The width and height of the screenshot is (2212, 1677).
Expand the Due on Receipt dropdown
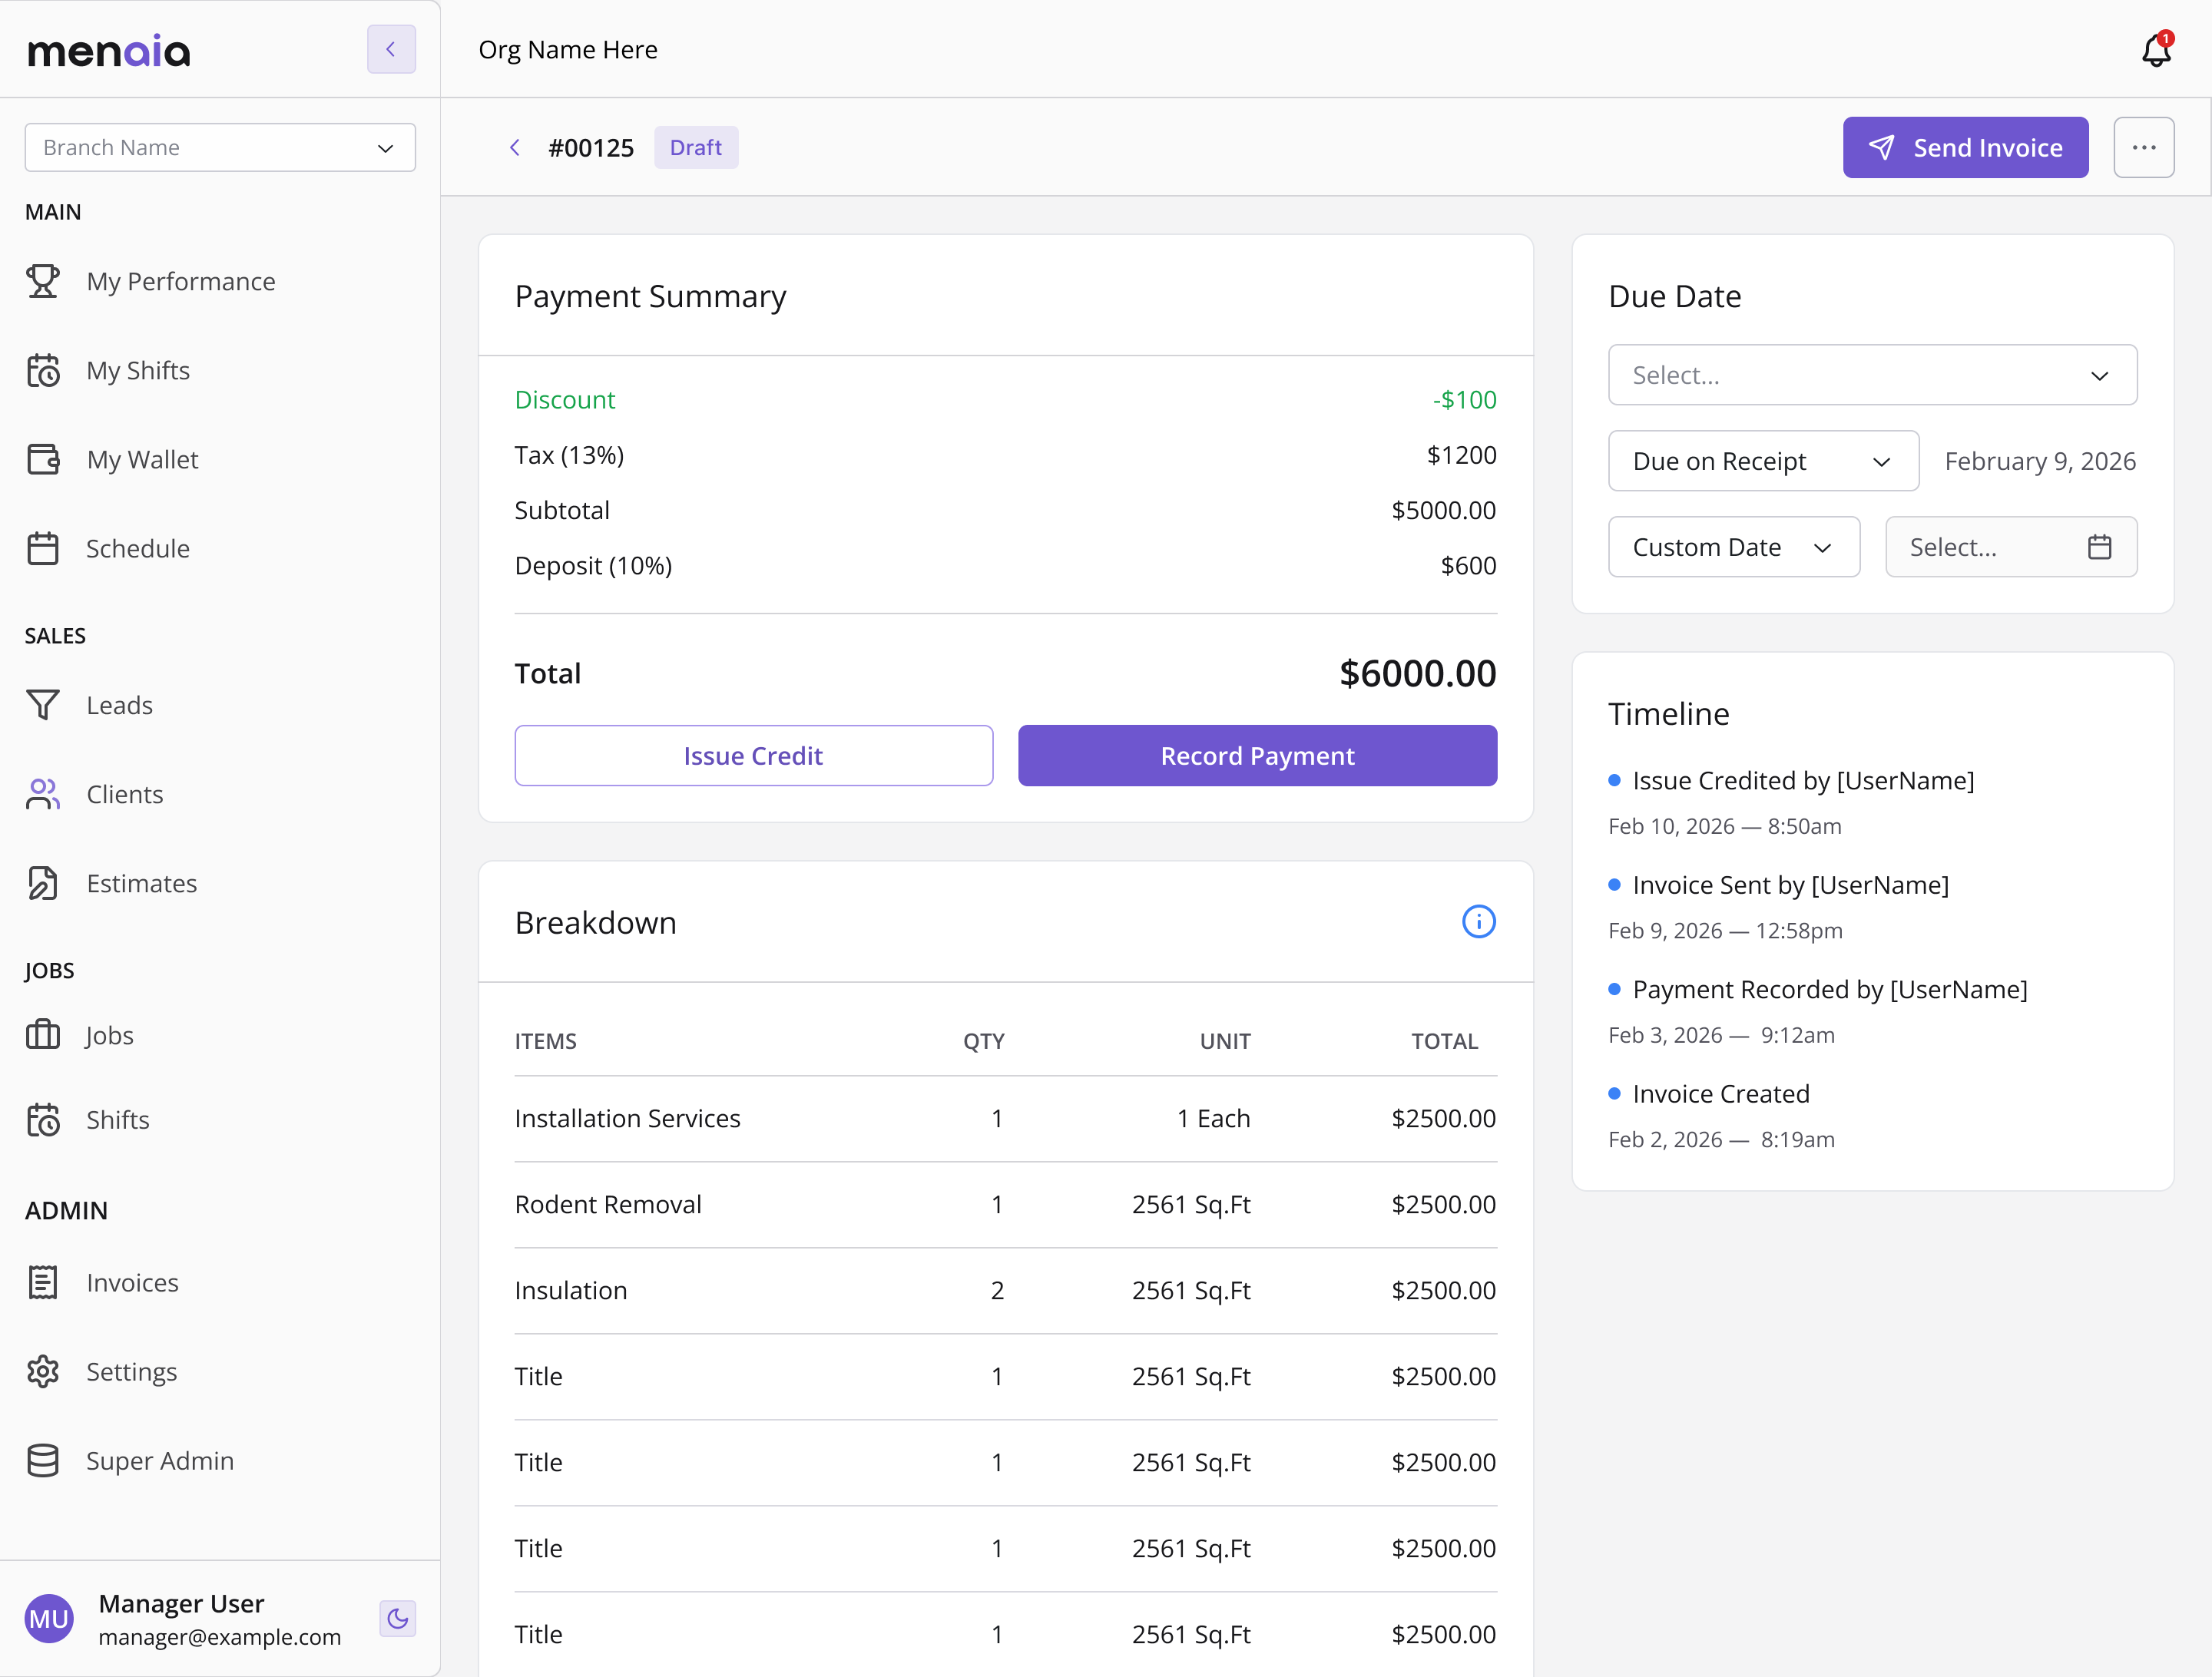(x=1763, y=461)
